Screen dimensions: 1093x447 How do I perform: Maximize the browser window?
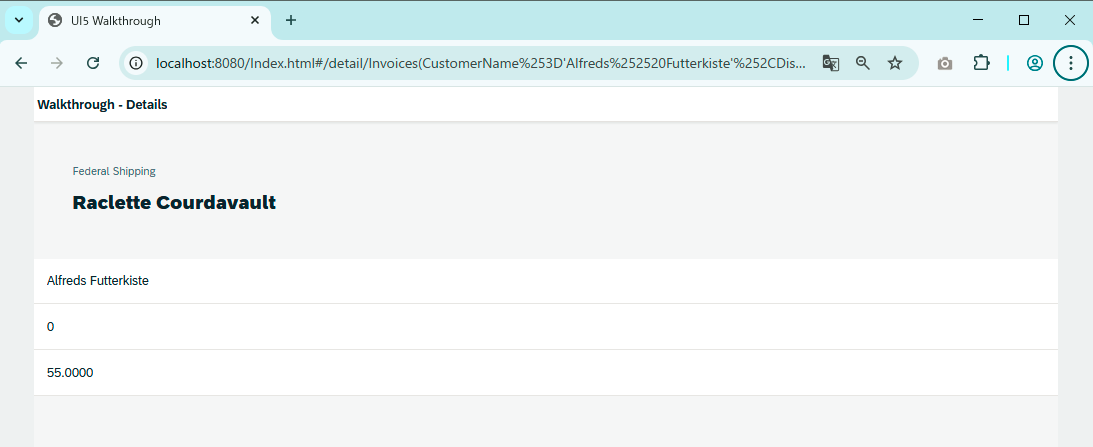point(1024,20)
